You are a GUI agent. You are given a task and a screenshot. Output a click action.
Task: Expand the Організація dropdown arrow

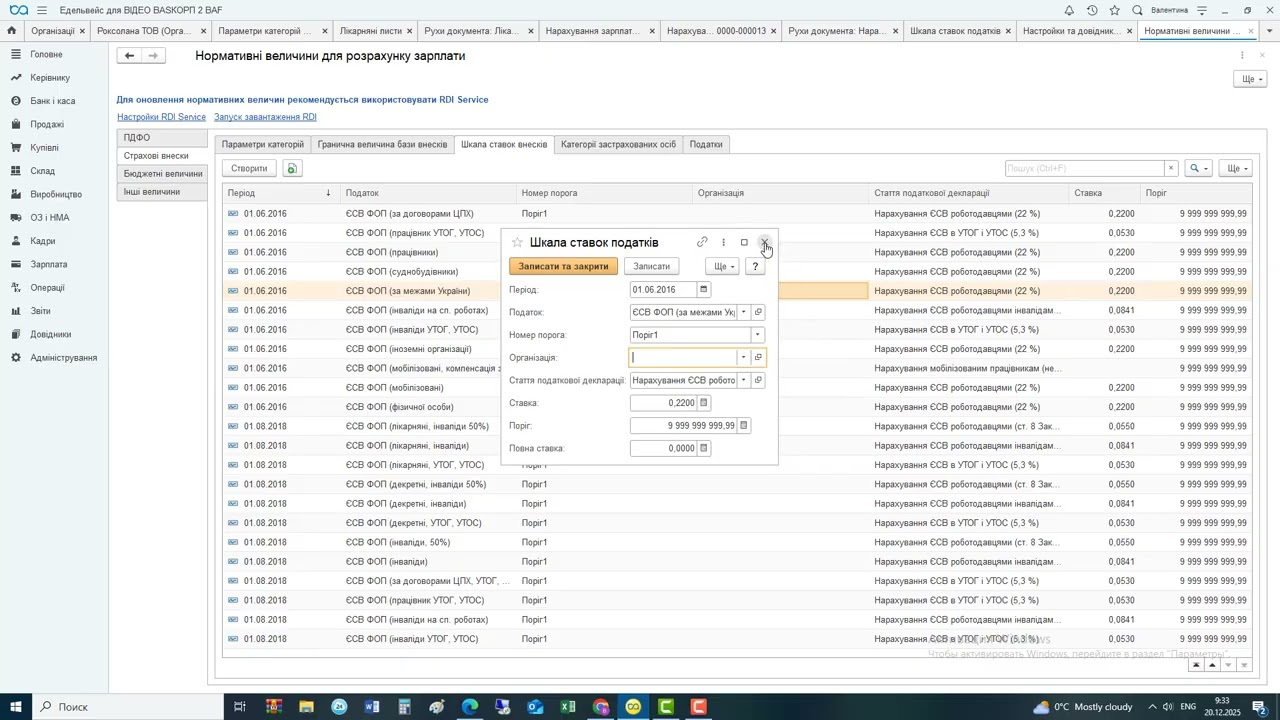coord(743,357)
